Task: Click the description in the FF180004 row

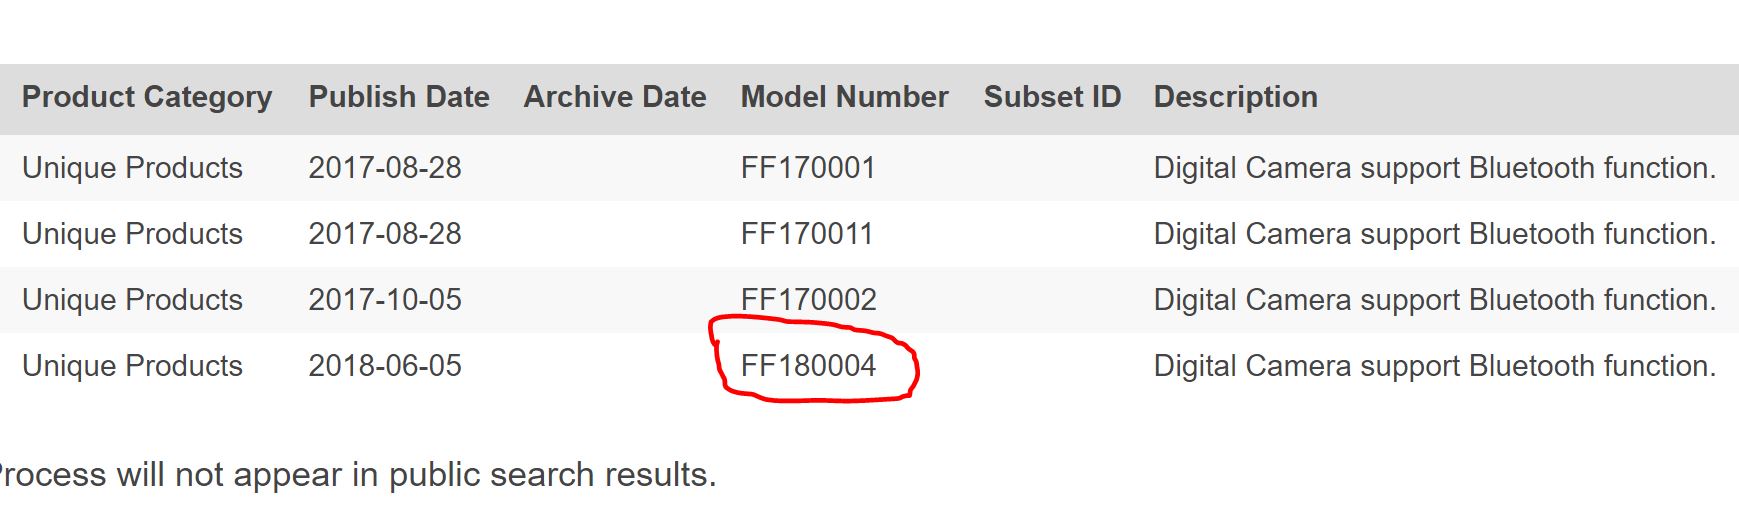Action: (x=1434, y=366)
